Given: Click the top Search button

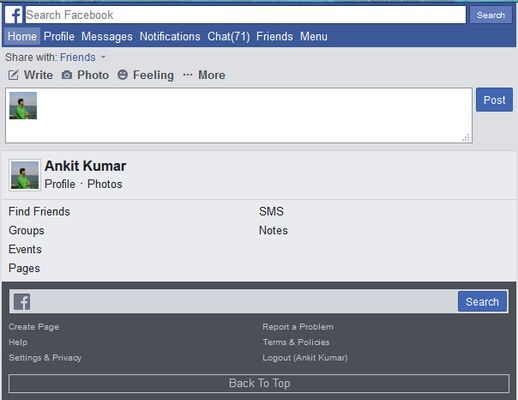Looking at the screenshot, I should pos(491,15).
